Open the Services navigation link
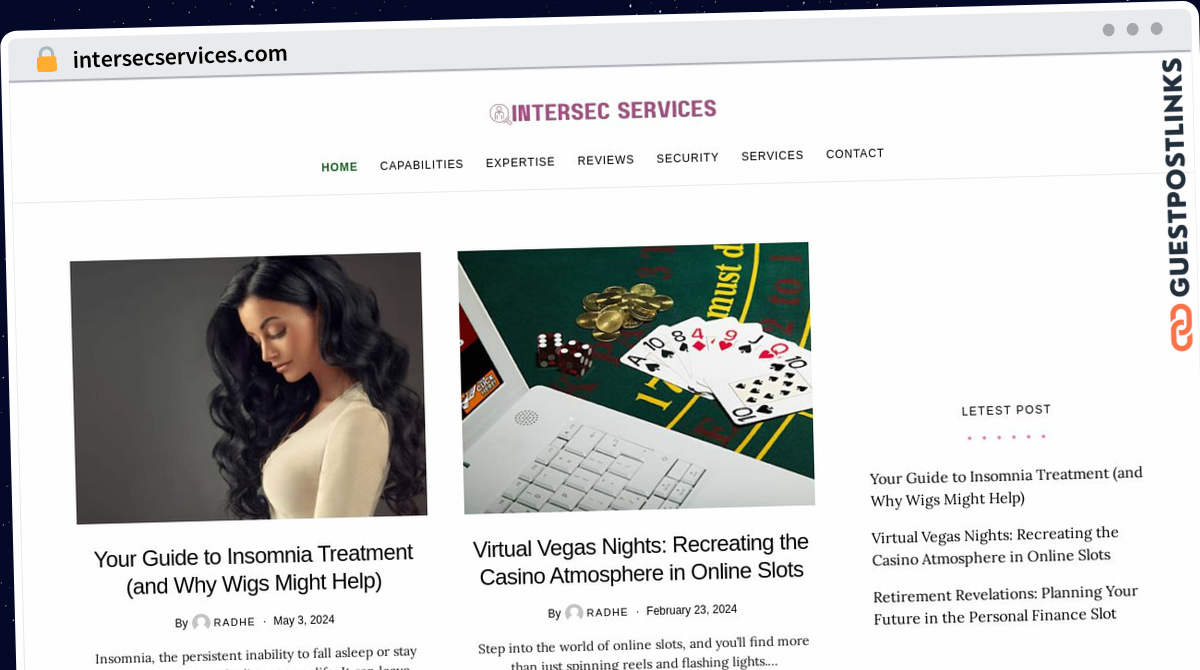The height and width of the screenshot is (670, 1200). (x=772, y=156)
